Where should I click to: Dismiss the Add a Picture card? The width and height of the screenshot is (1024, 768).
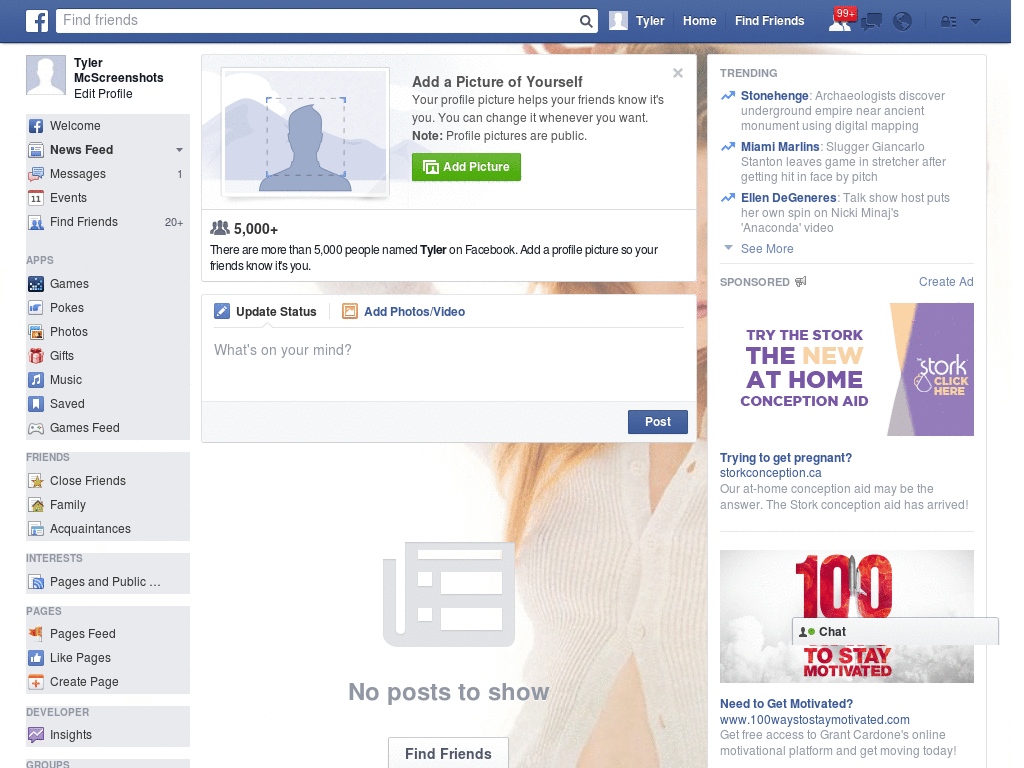(x=678, y=73)
